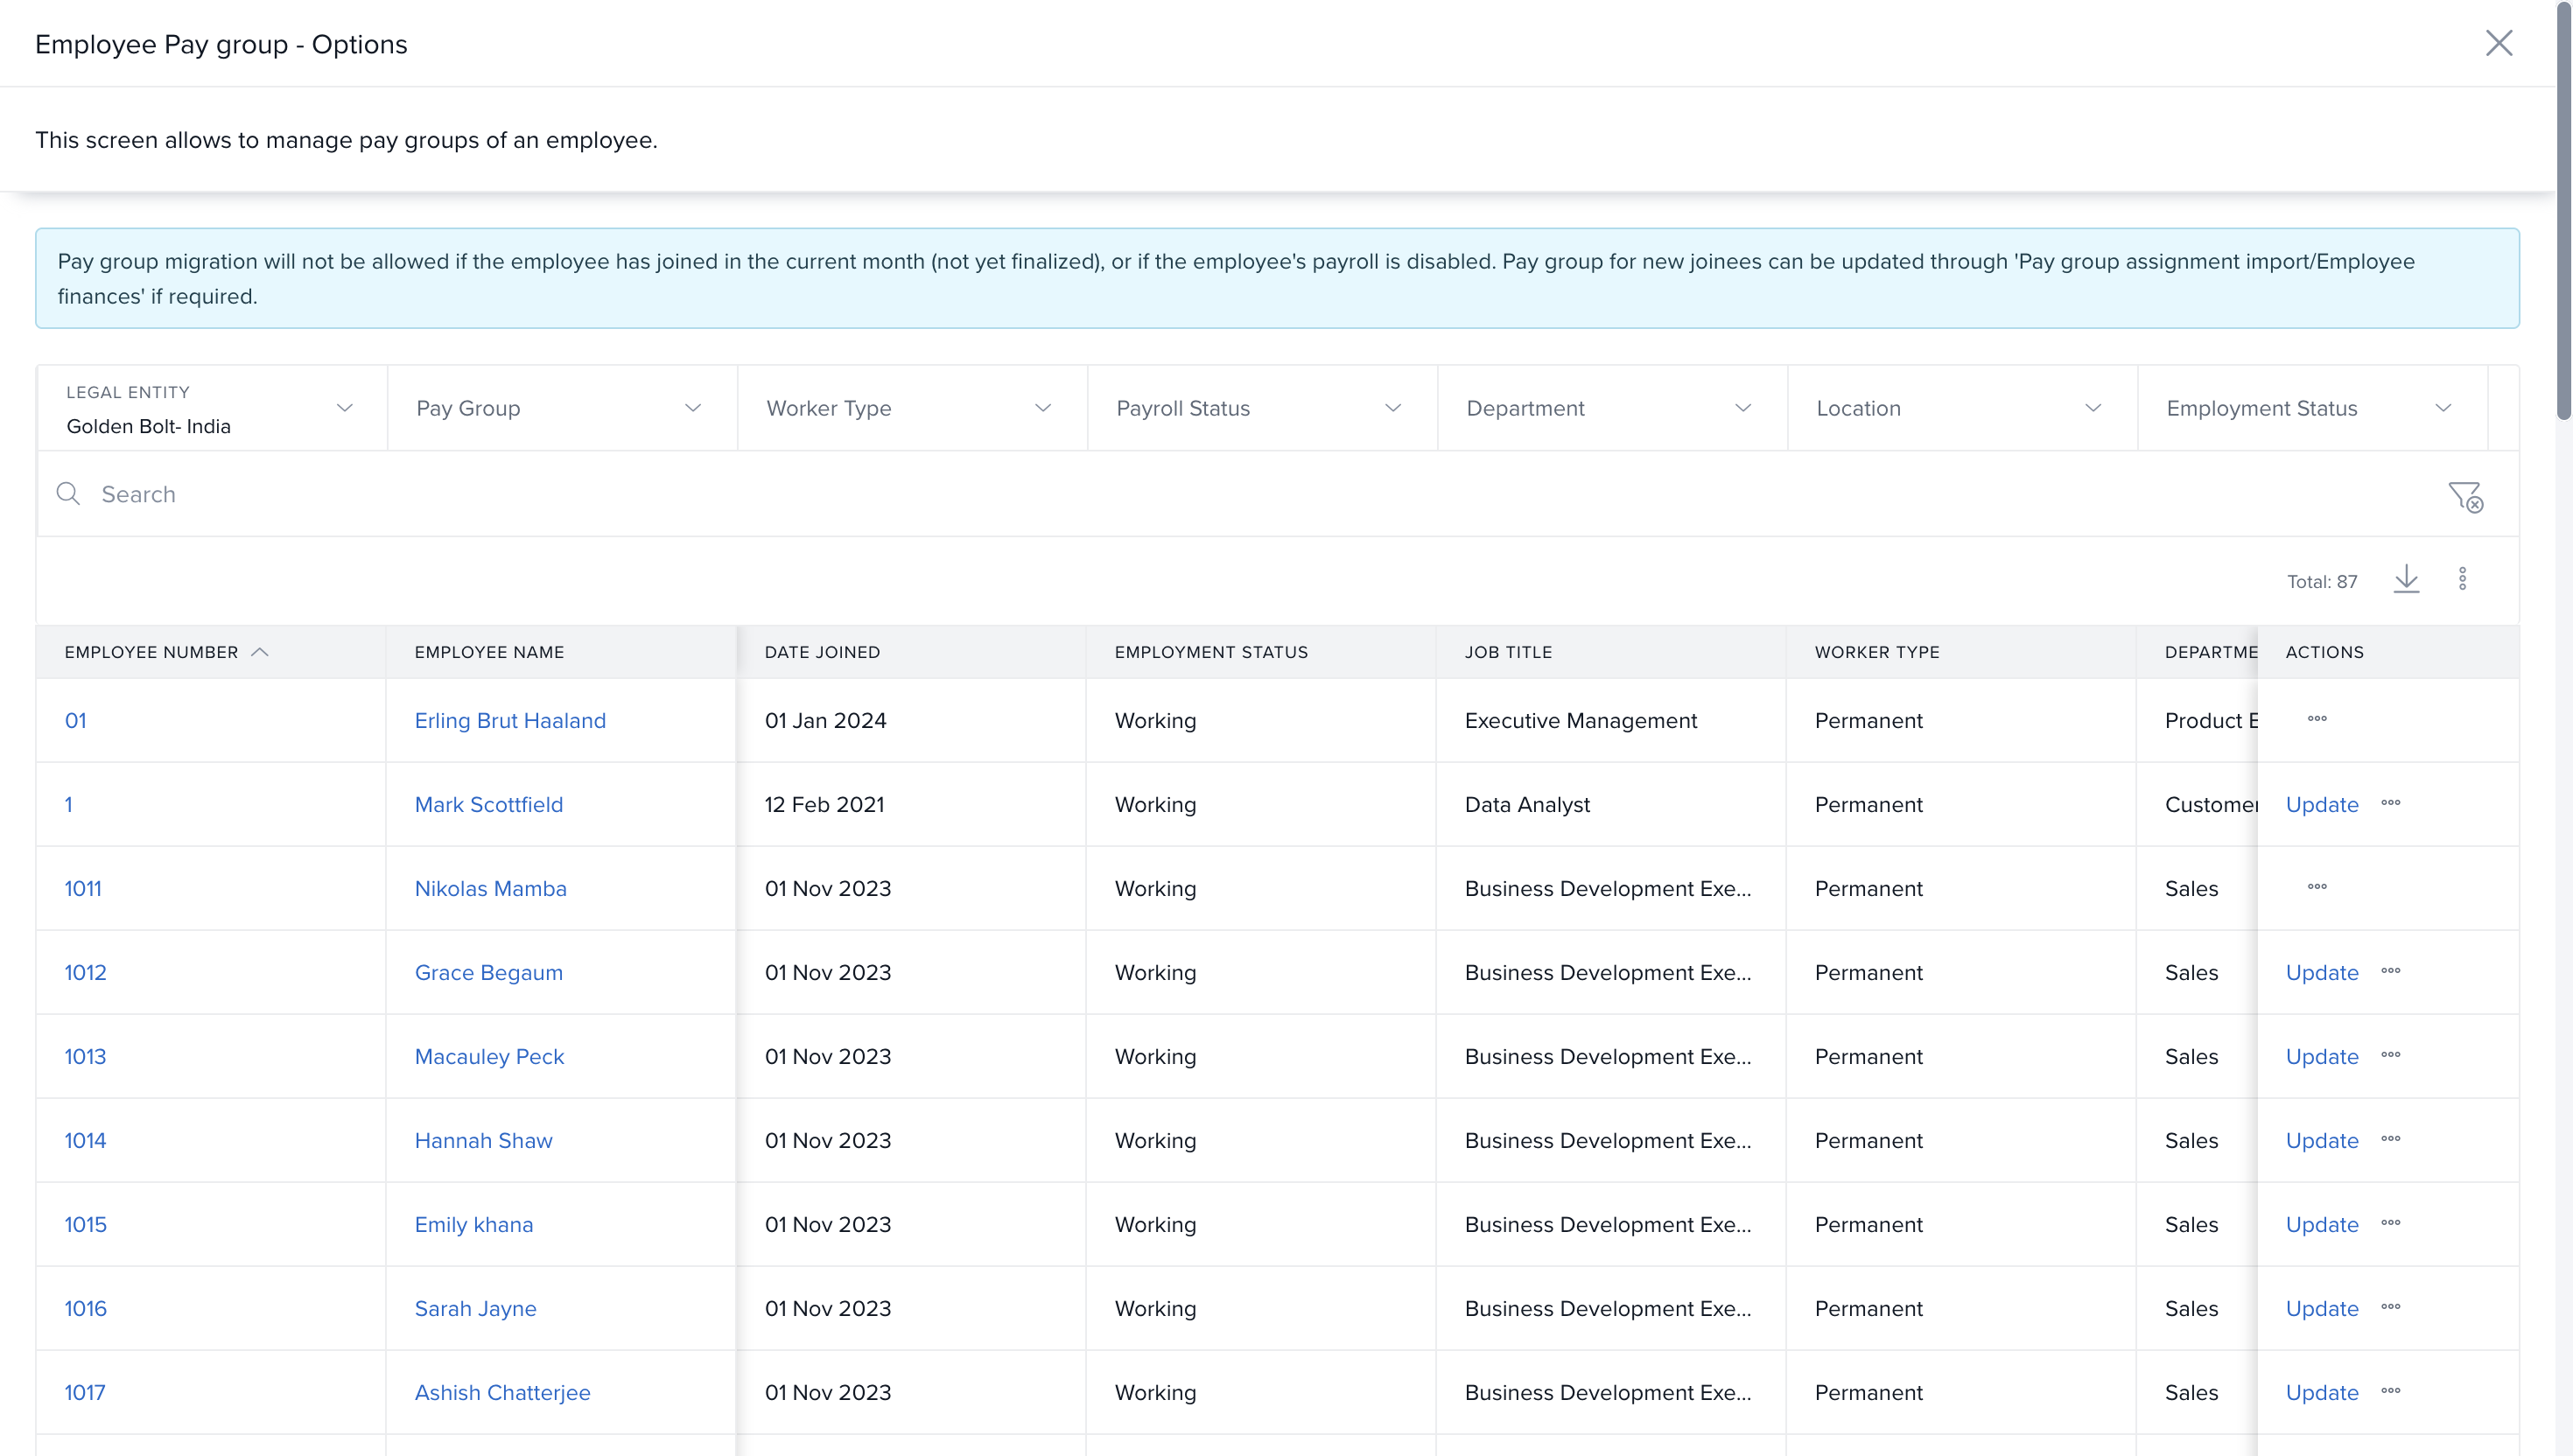
Task: Click employee number 1017 link
Action: click(85, 1392)
